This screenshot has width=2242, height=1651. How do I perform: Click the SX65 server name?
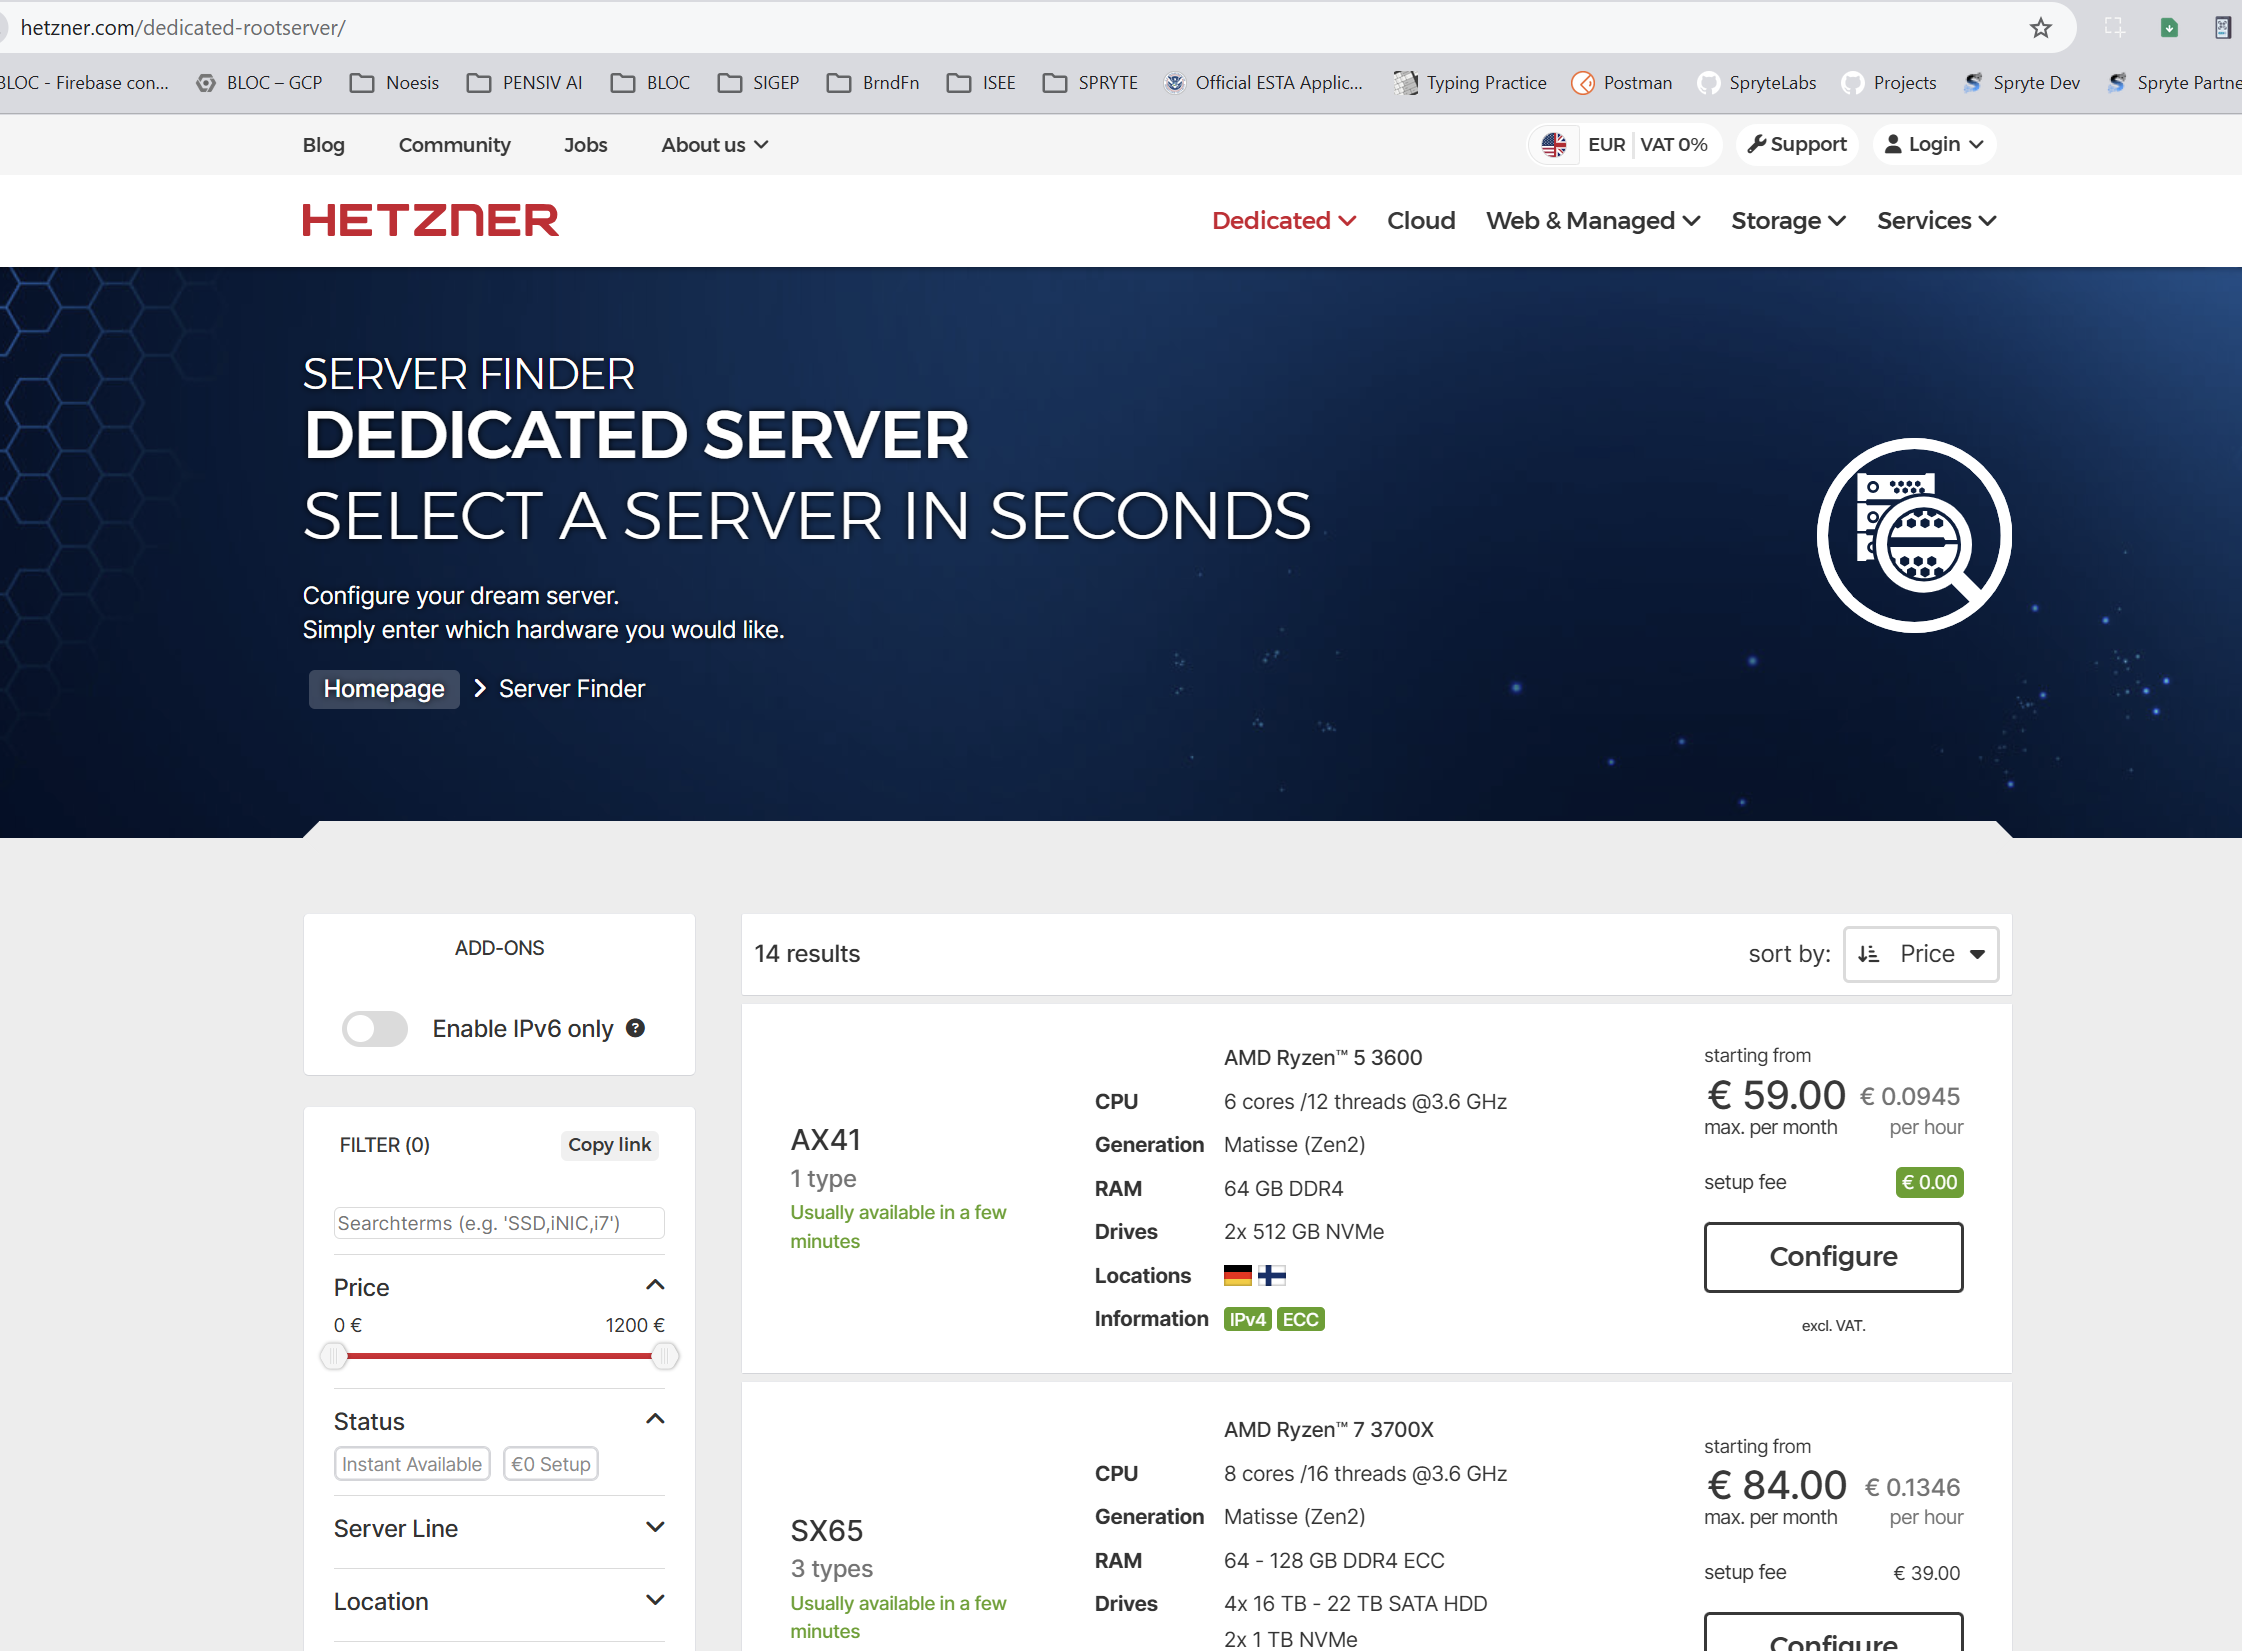[x=827, y=1531]
